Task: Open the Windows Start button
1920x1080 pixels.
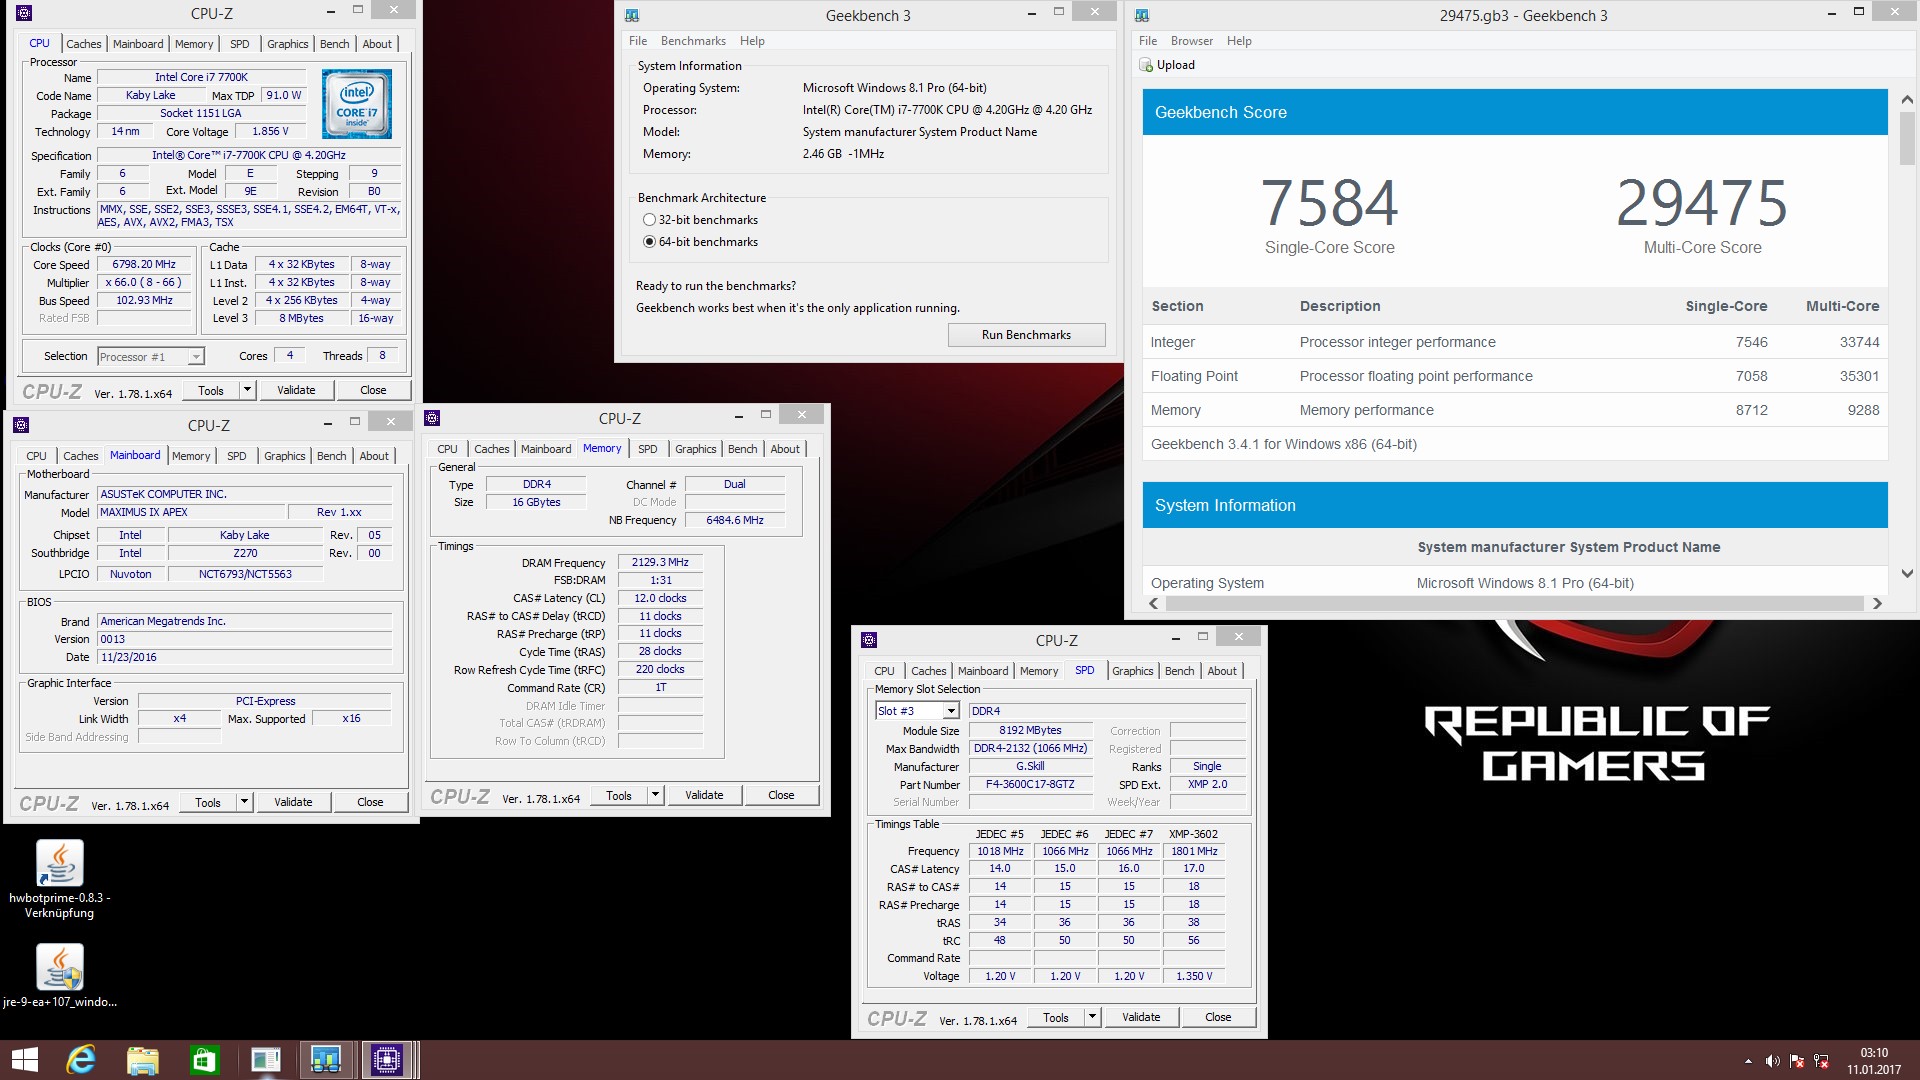Action: [24, 1060]
